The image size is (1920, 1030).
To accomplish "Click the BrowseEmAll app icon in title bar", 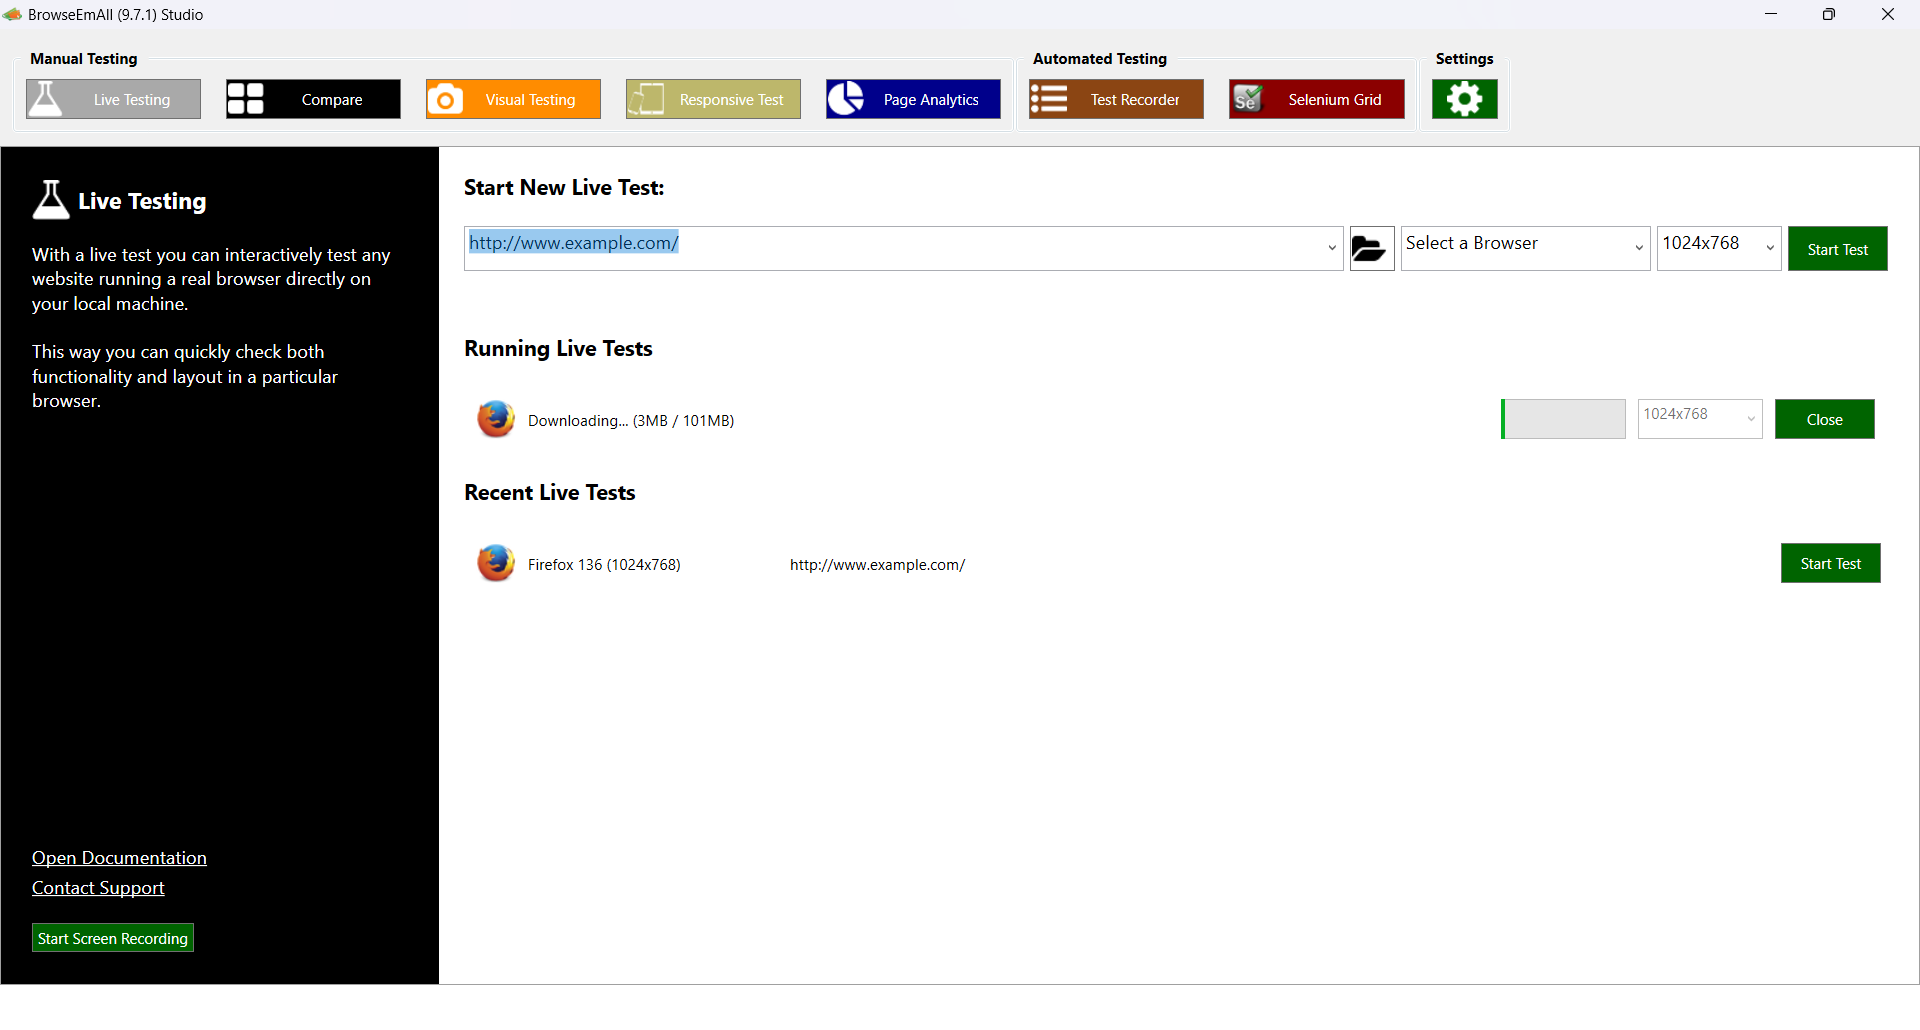I will click(12, 14).
